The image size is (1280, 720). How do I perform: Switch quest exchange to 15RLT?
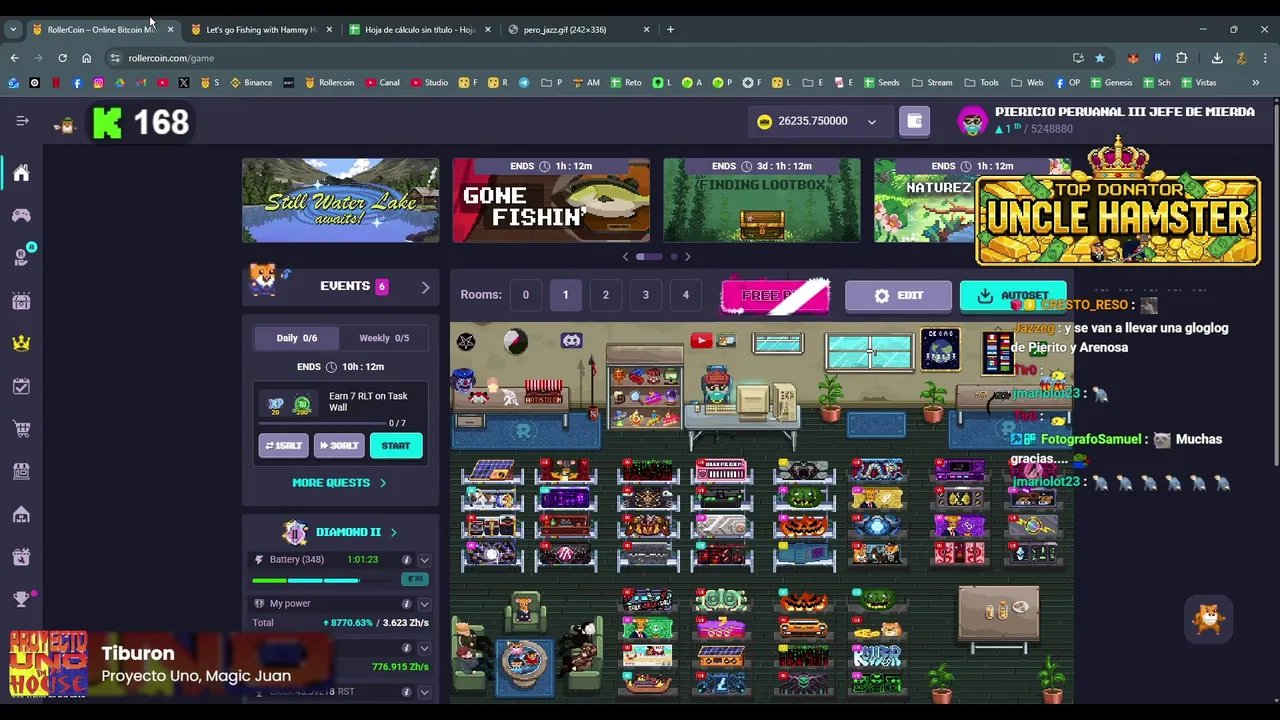[x=283, y=446]
